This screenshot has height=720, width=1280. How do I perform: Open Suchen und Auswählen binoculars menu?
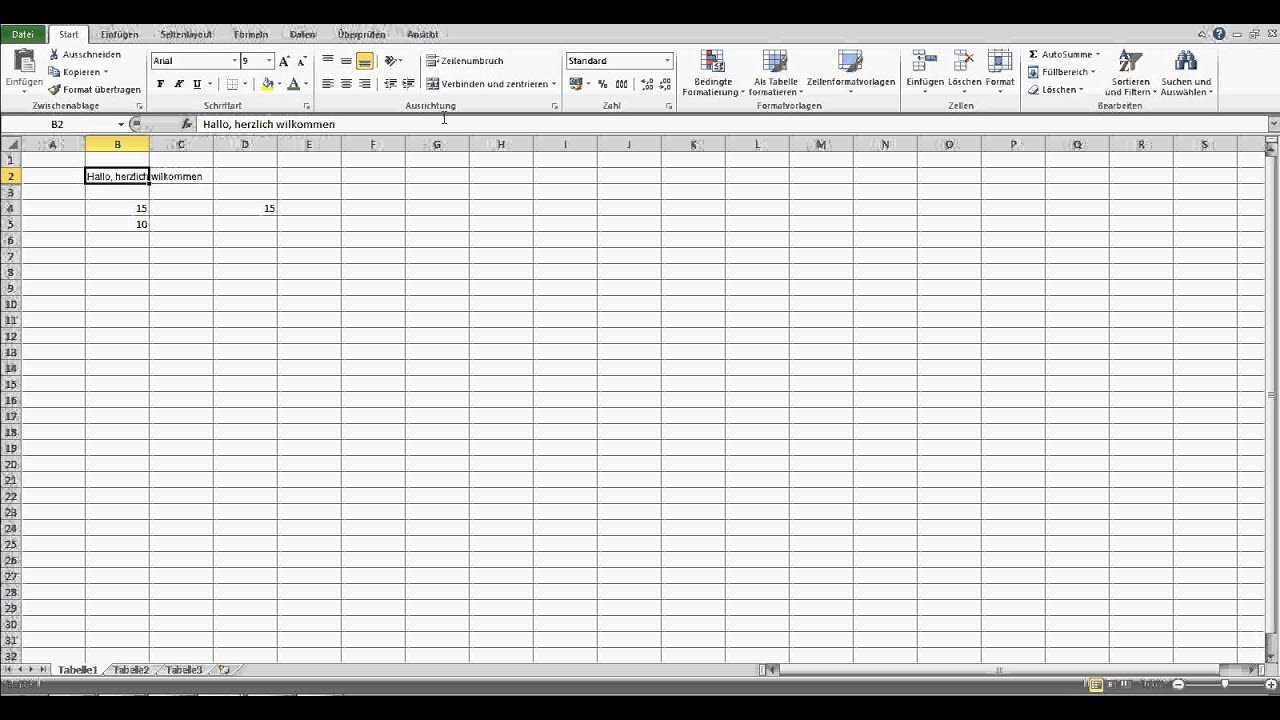click(1187, 73)
